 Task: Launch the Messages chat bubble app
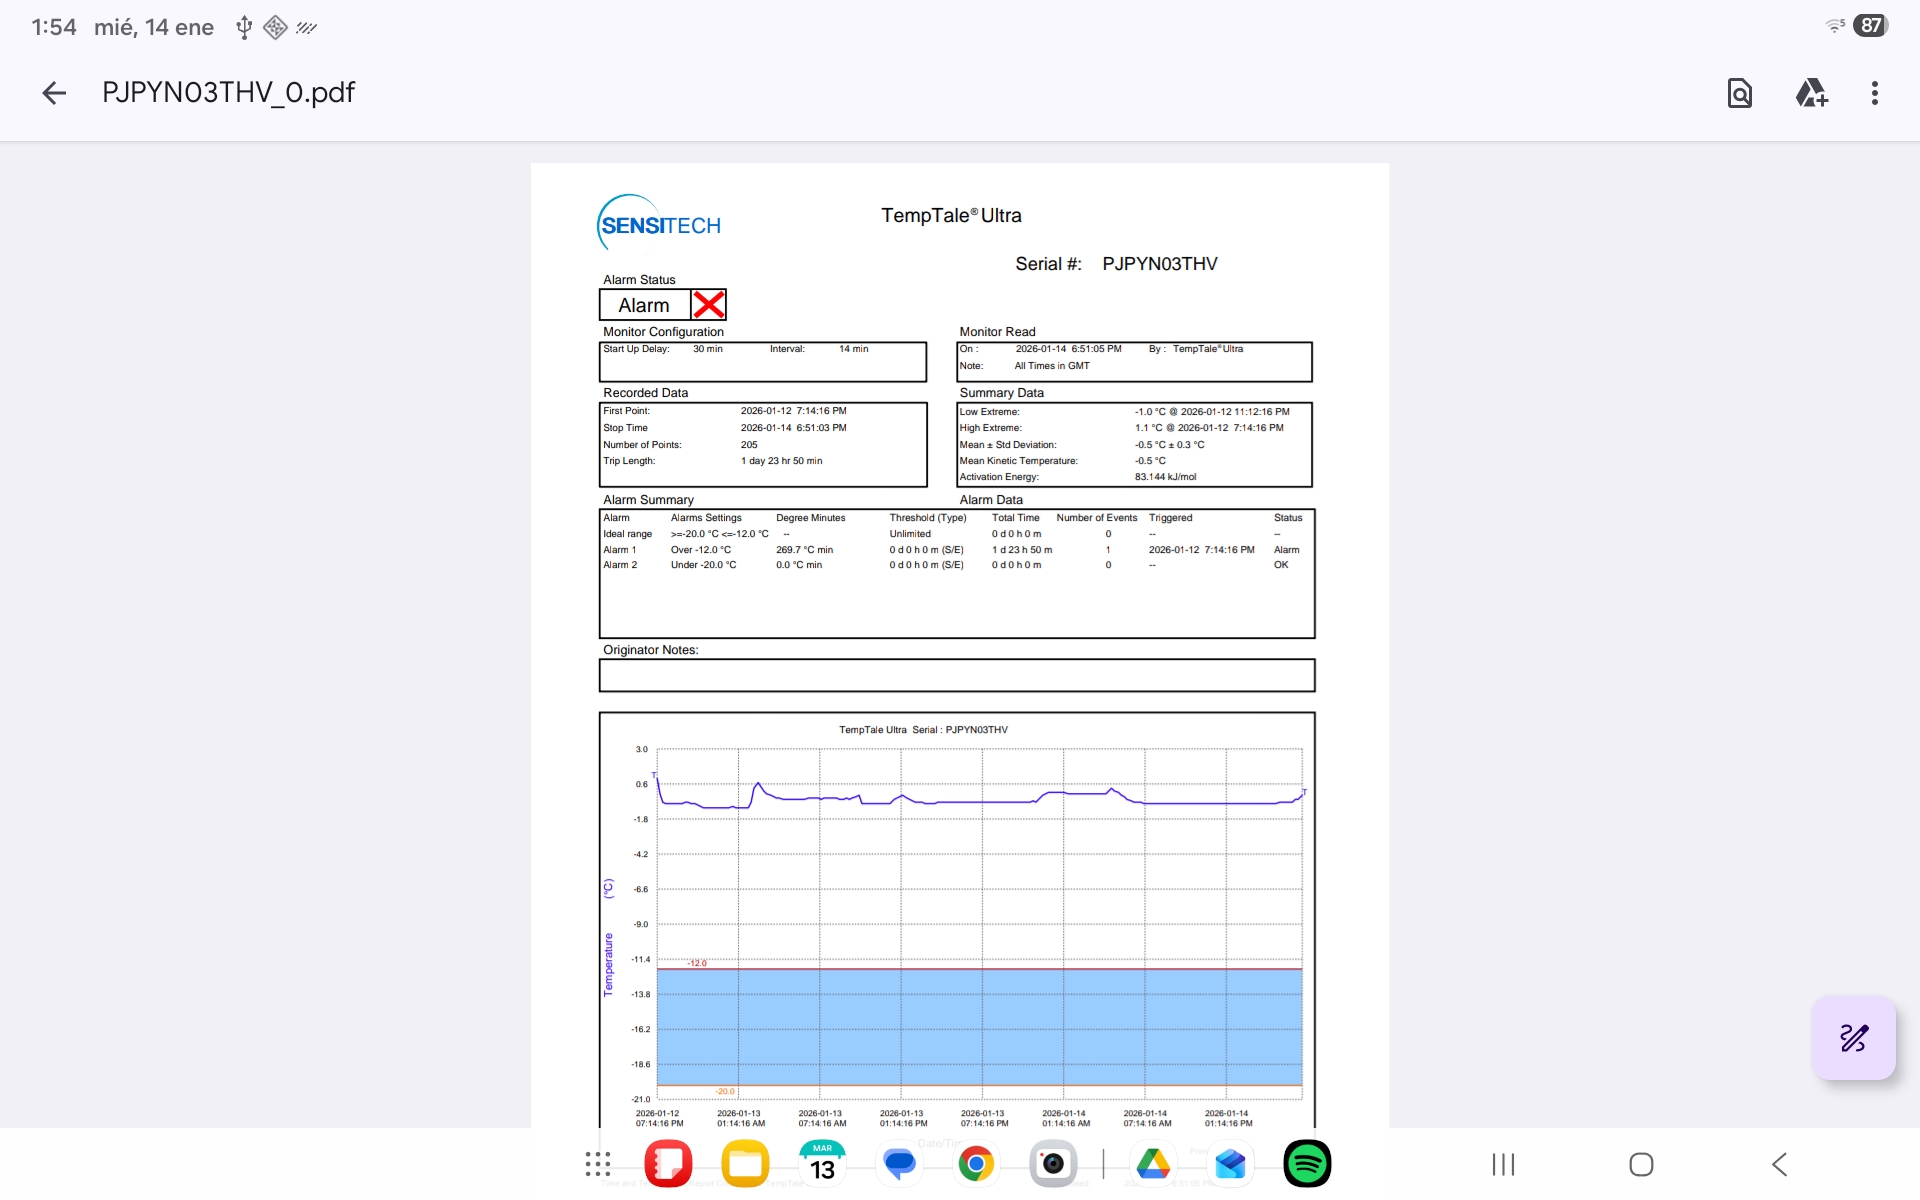click(x=899, y=1164)
